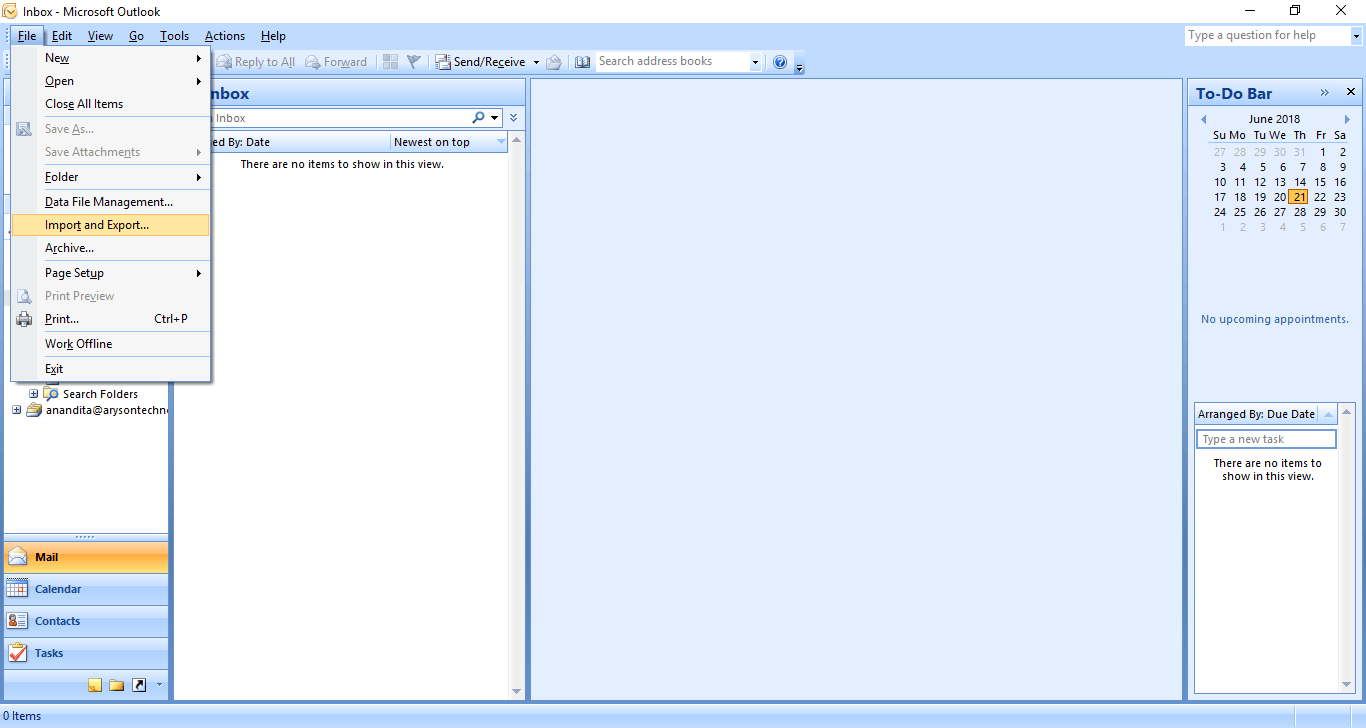1366x728 pixels.
Task: Open the Contacts pane
Action: [86, 621]
